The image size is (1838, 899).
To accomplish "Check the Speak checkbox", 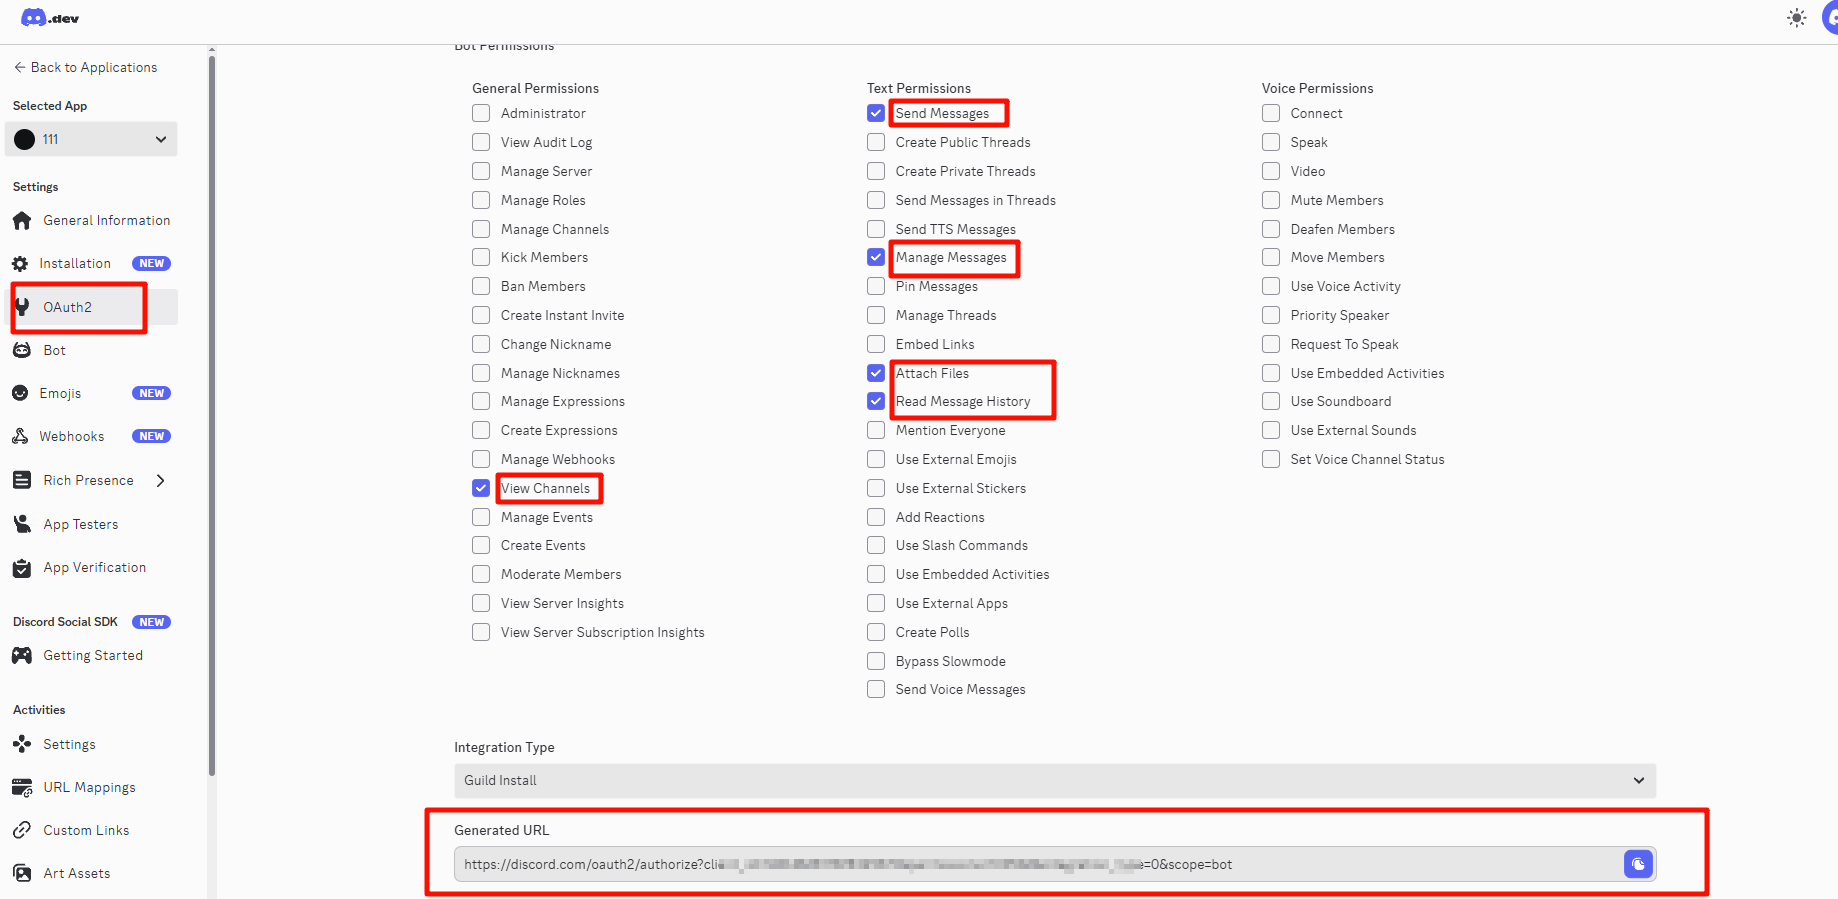I will tap(1271, 142).
